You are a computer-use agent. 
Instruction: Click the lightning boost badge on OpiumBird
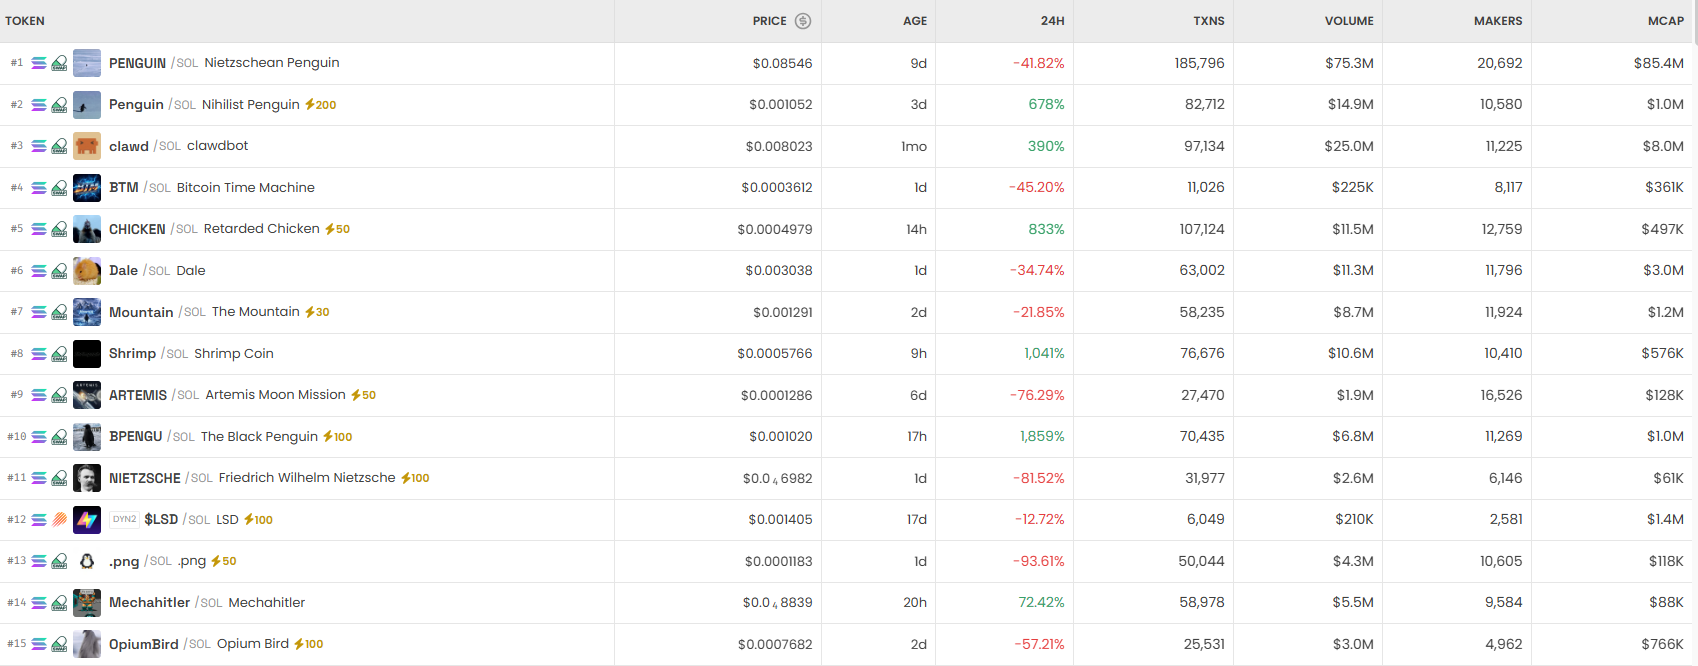tap(299, 644)
